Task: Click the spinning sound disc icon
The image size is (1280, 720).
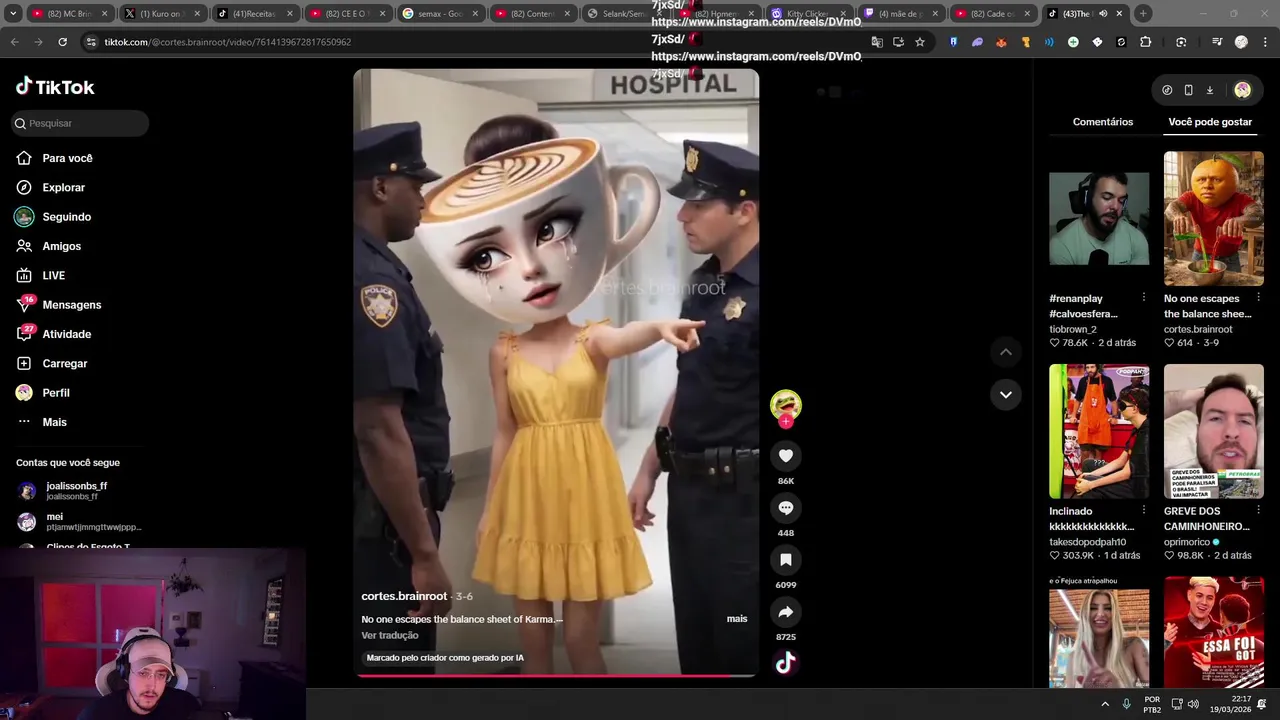Action: [x=786, y=662]
